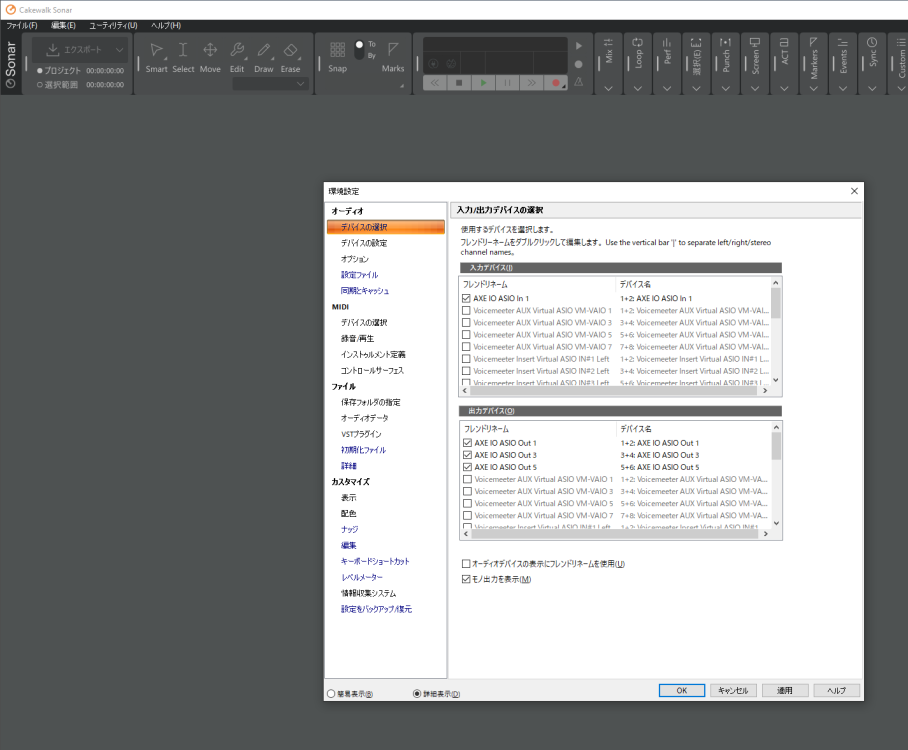Stop playback in transport

[x=459, y=83]
